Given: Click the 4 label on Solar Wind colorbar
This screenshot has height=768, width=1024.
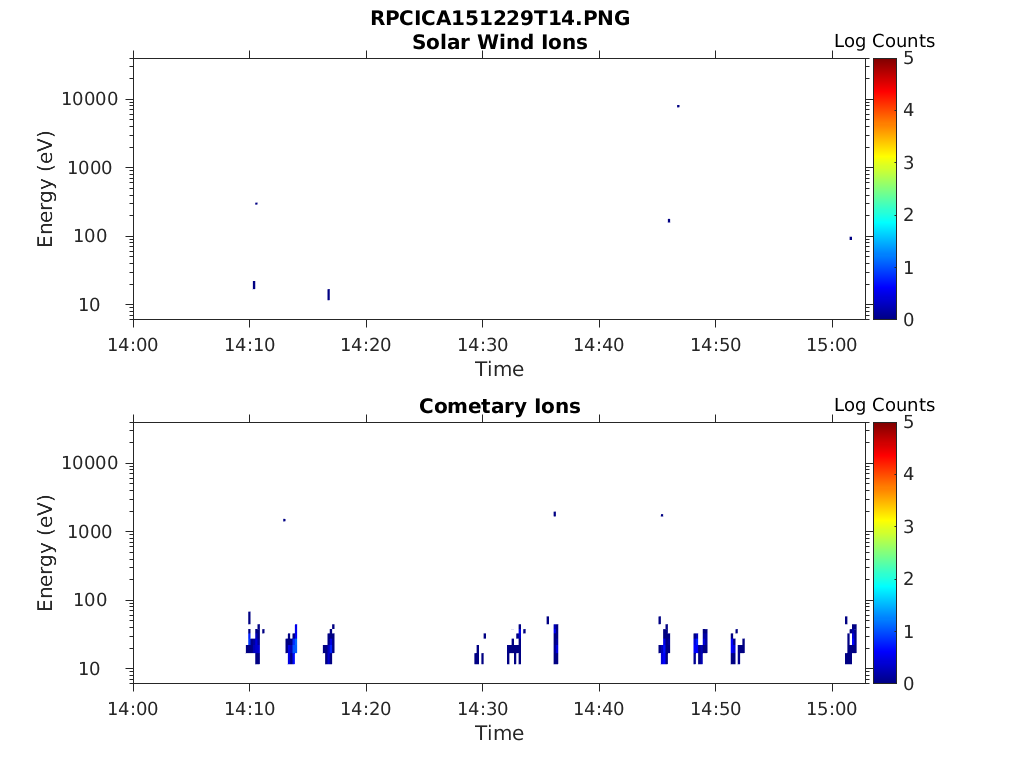Looking at the screenshot, I should (x=908, y=110).
